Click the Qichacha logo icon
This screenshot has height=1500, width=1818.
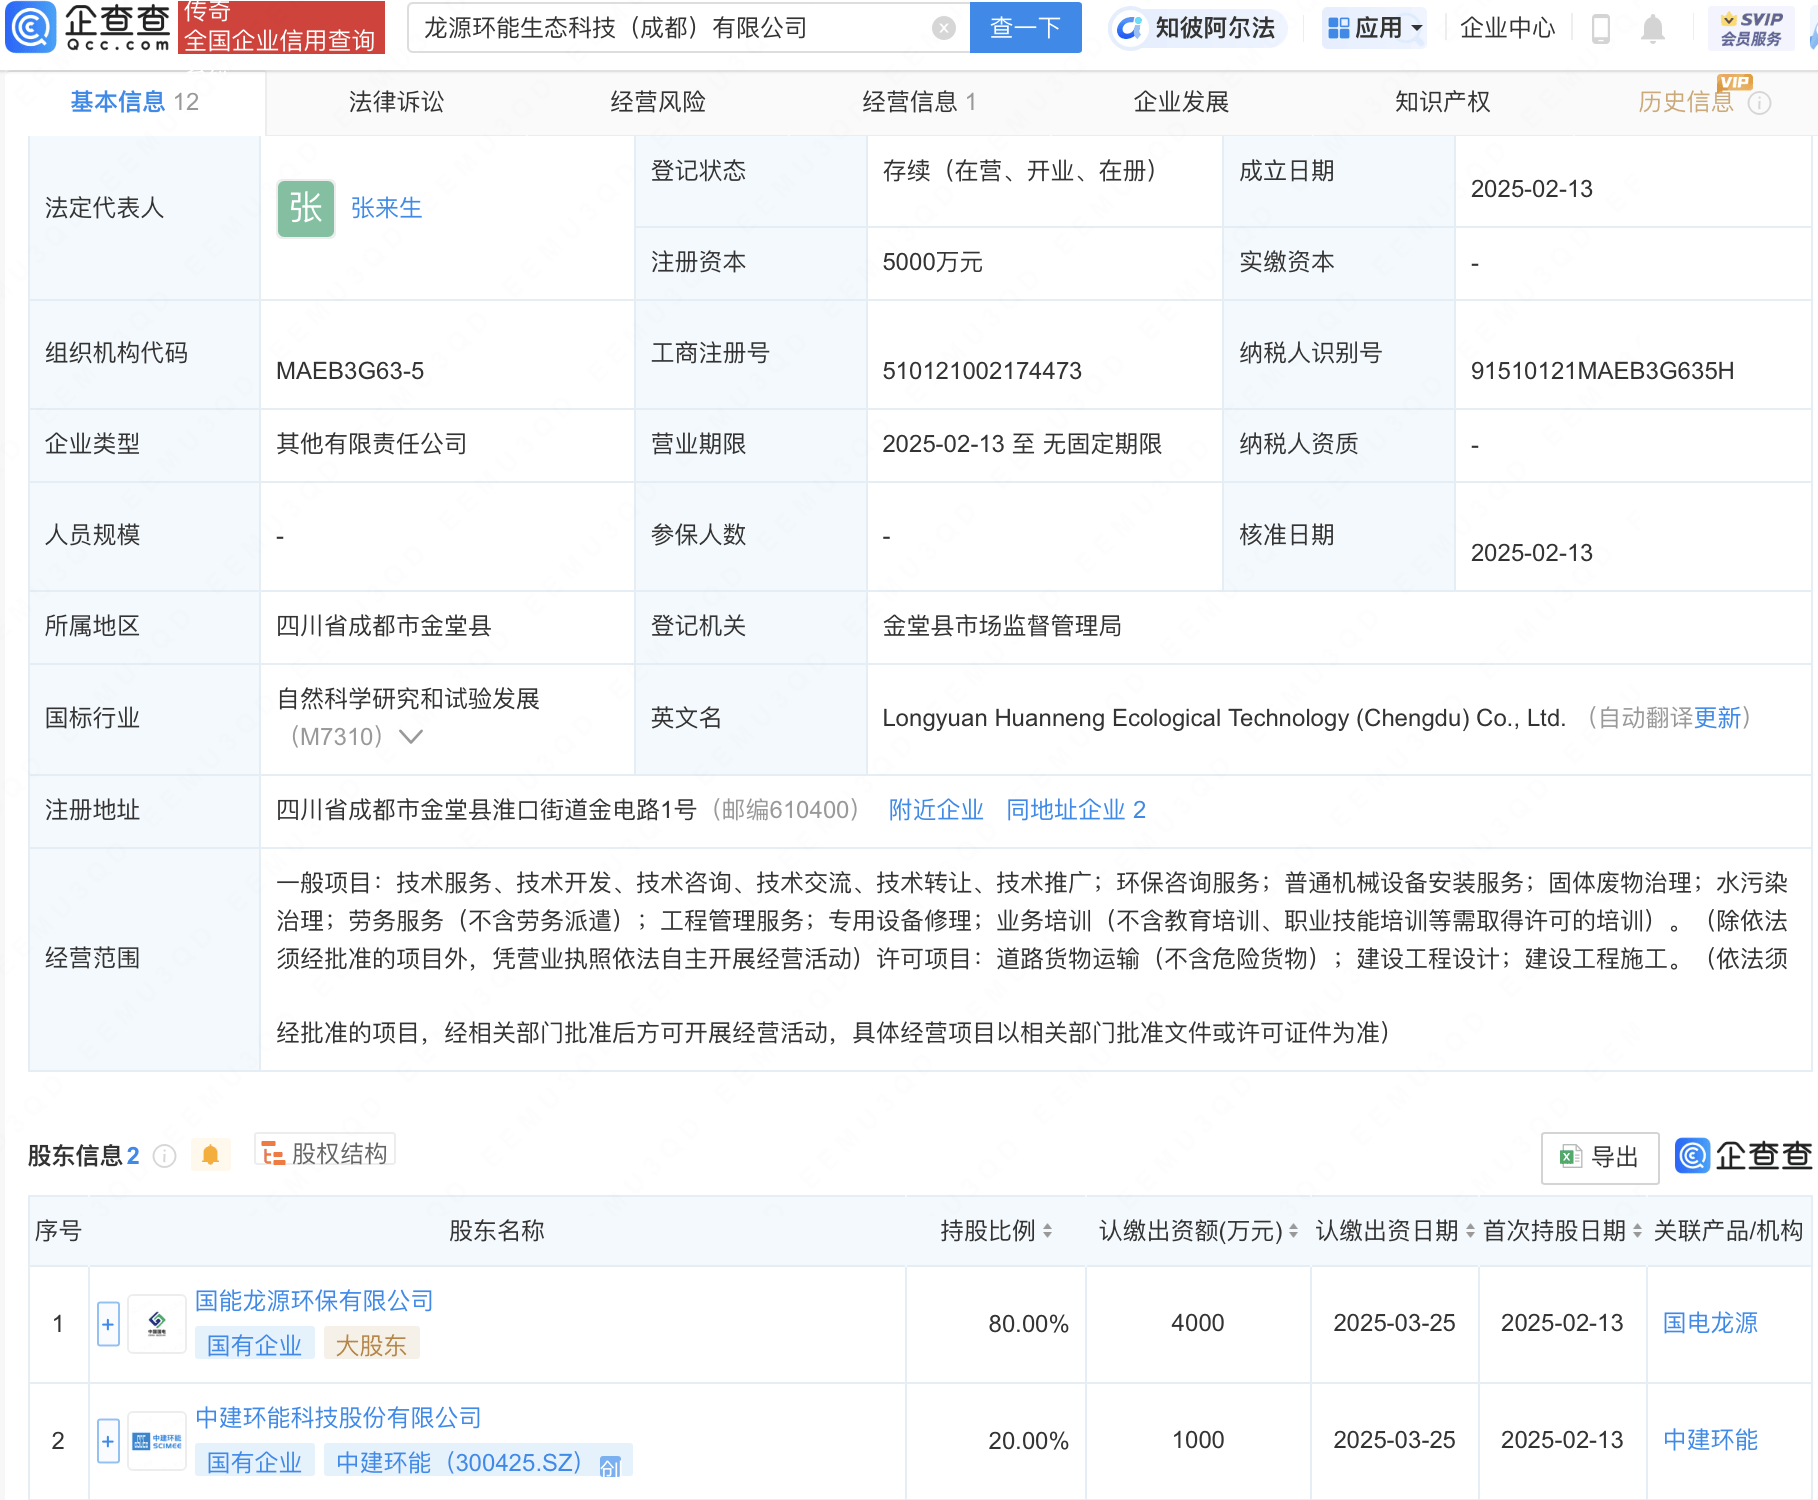pos(30,27)
